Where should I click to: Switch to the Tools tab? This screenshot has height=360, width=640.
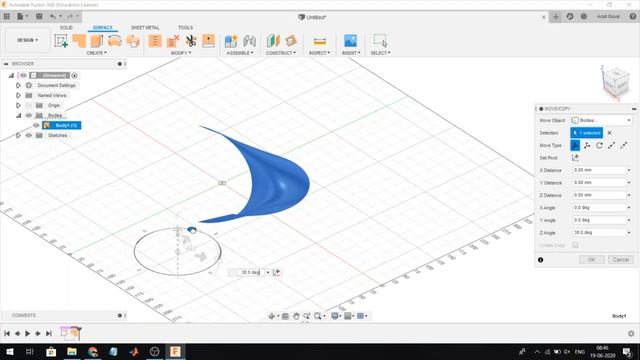point(185,27)
